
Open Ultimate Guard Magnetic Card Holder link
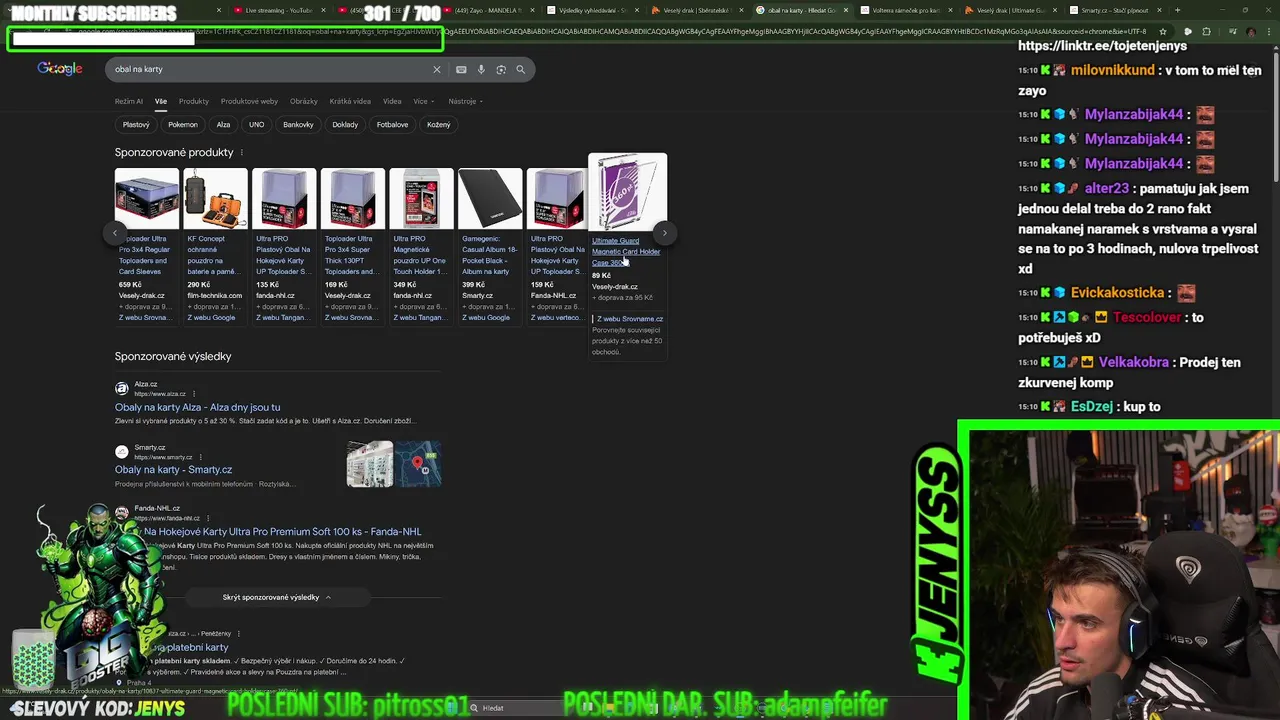tap(626, 251)
